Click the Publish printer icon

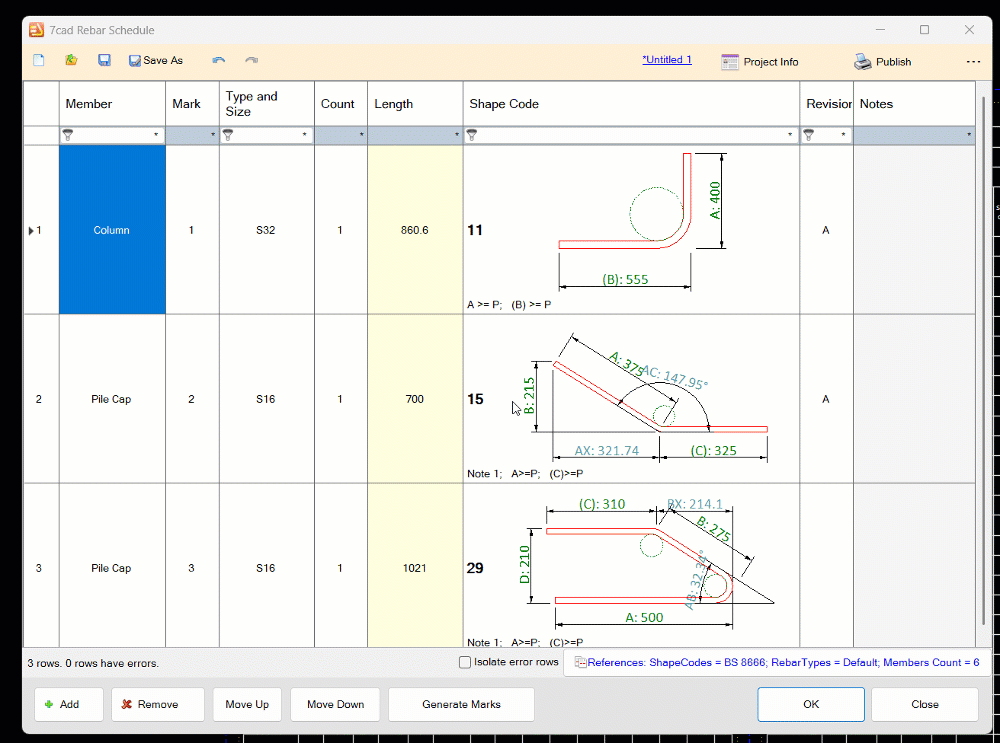click(862, 61)
